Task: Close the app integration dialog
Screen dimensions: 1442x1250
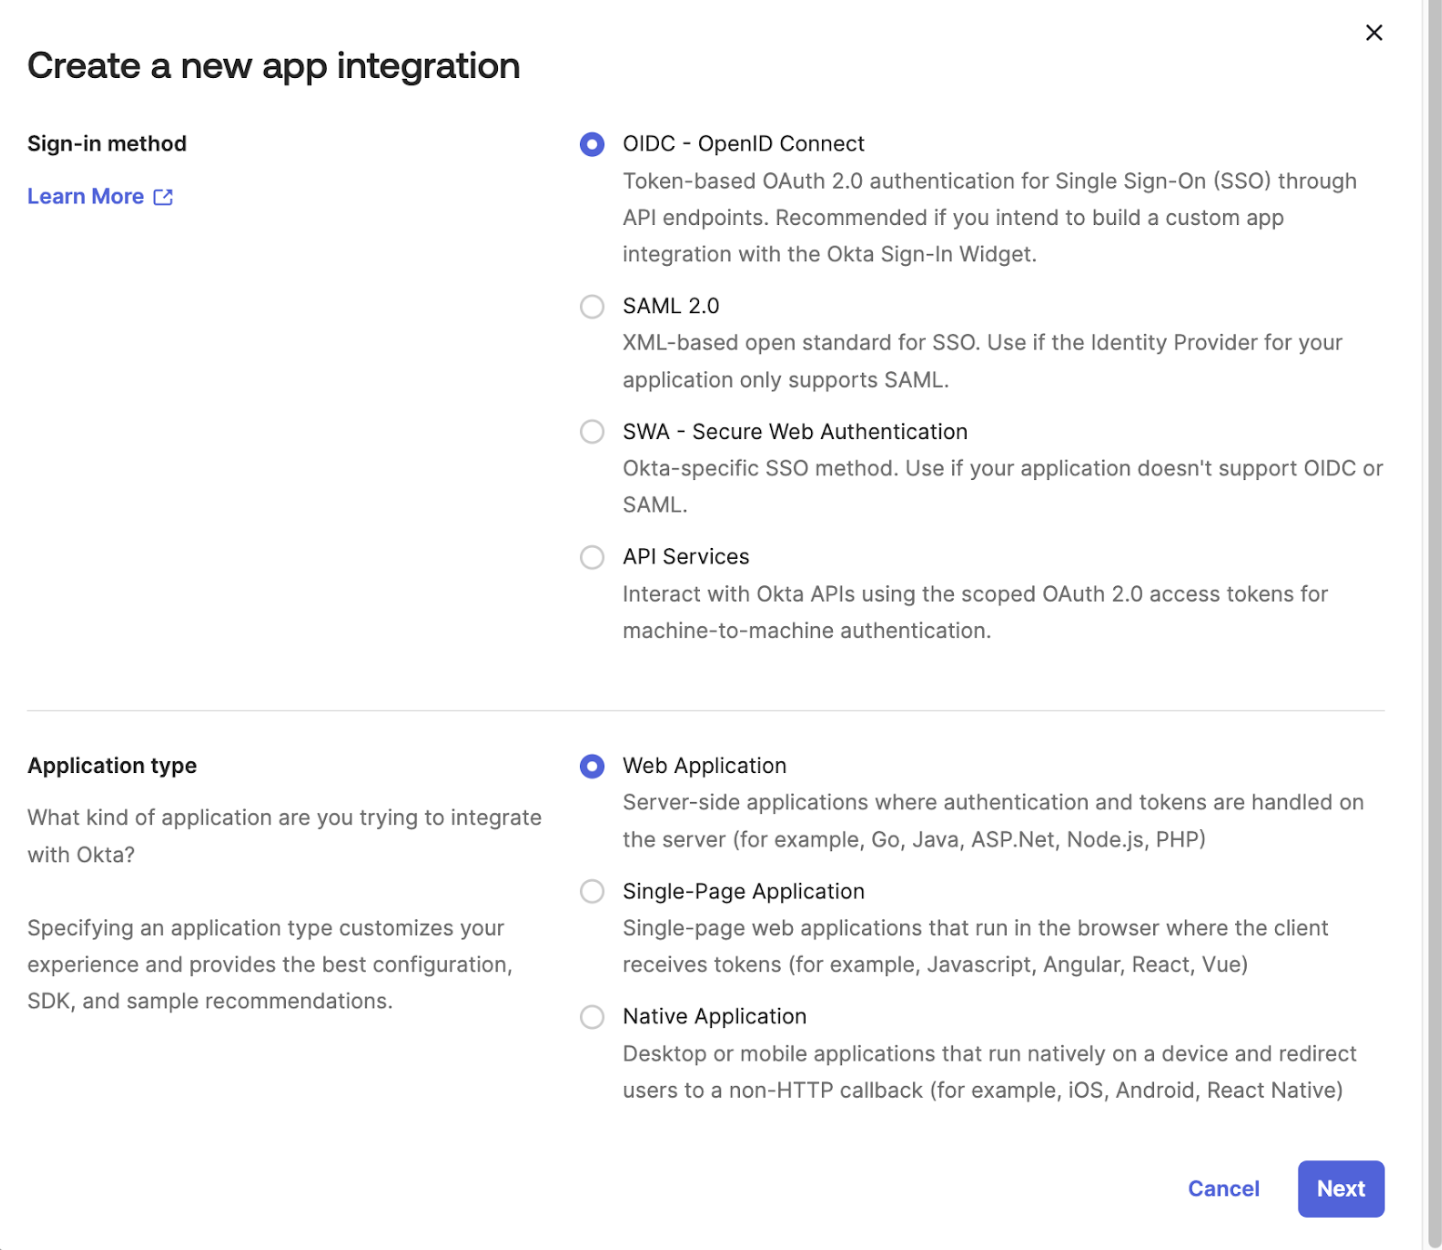Action: tap(1374, 33)
